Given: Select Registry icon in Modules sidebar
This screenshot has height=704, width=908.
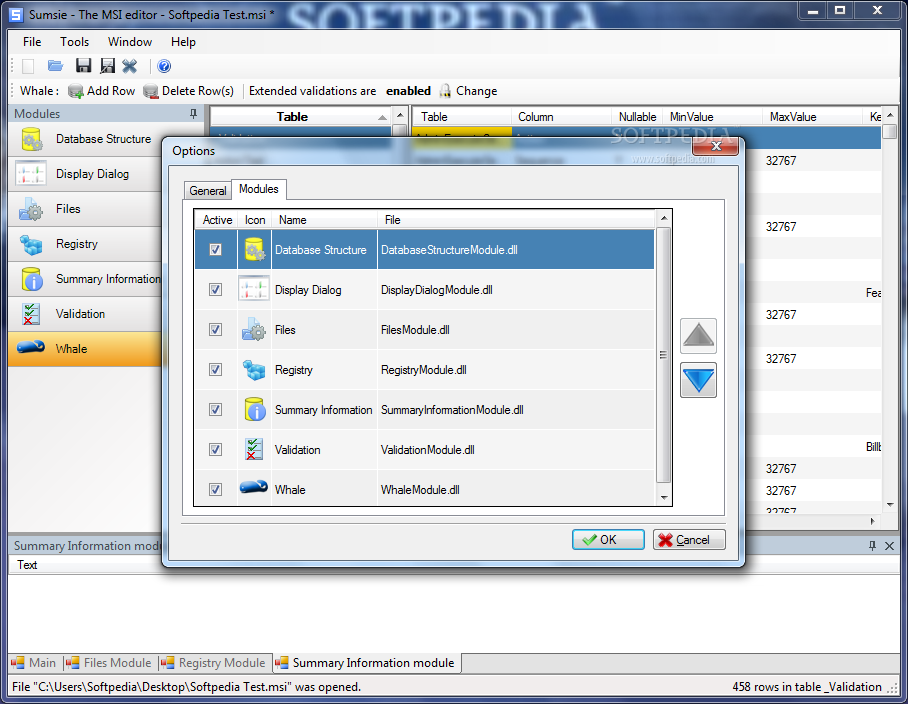Looking at the screenshot, I should pos(31,244).
